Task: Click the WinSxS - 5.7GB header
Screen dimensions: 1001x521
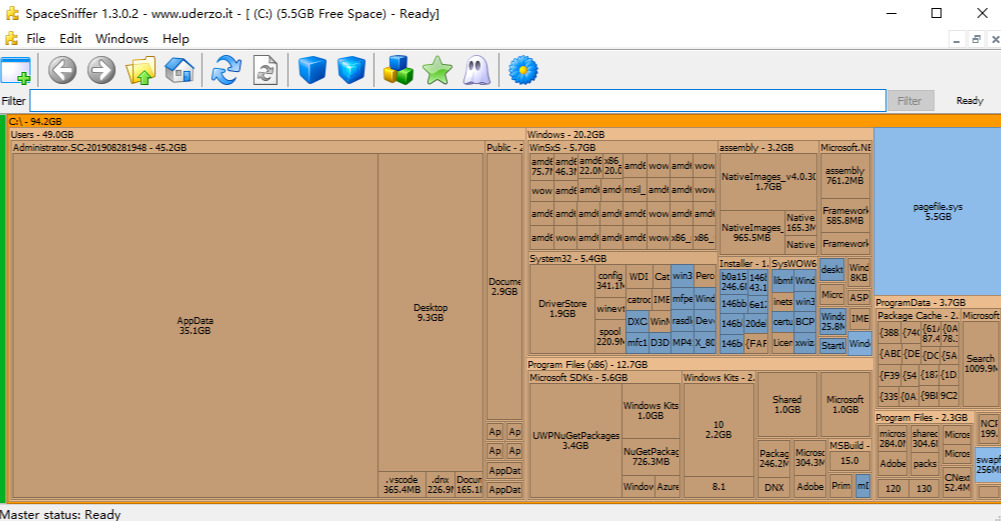Action: click(x=622, y=147)
